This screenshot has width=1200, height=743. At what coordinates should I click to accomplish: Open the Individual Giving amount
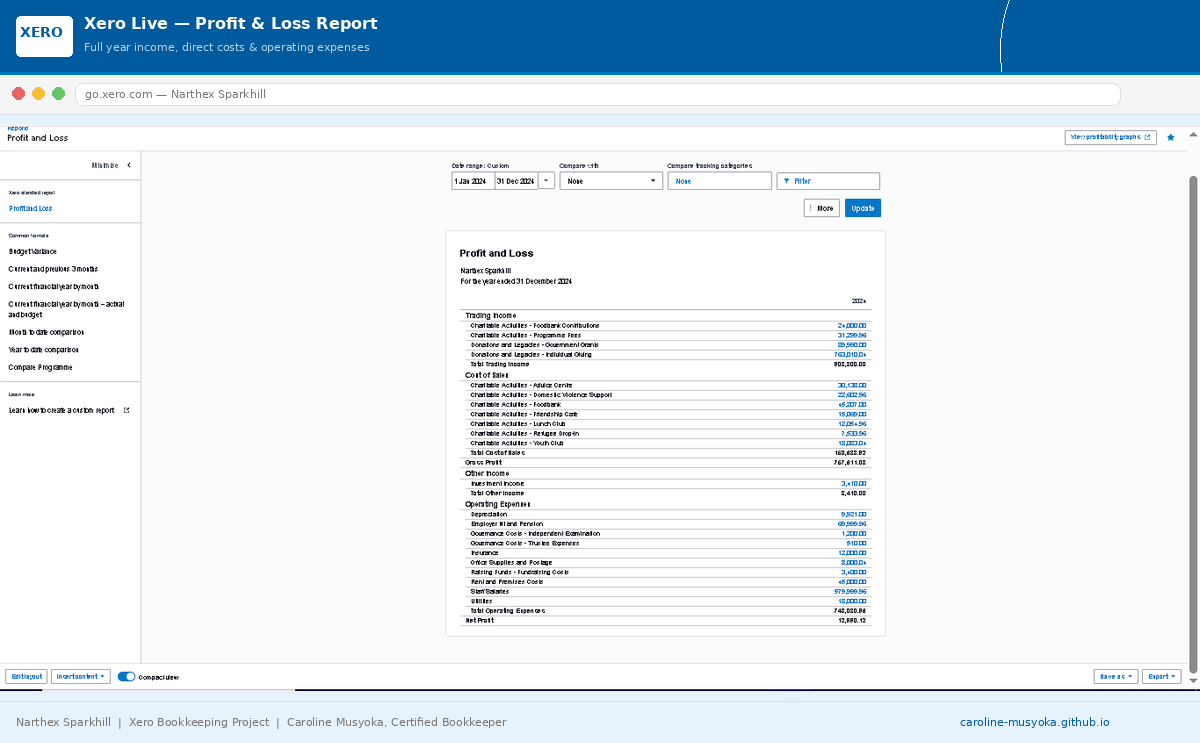pos(850,354)
